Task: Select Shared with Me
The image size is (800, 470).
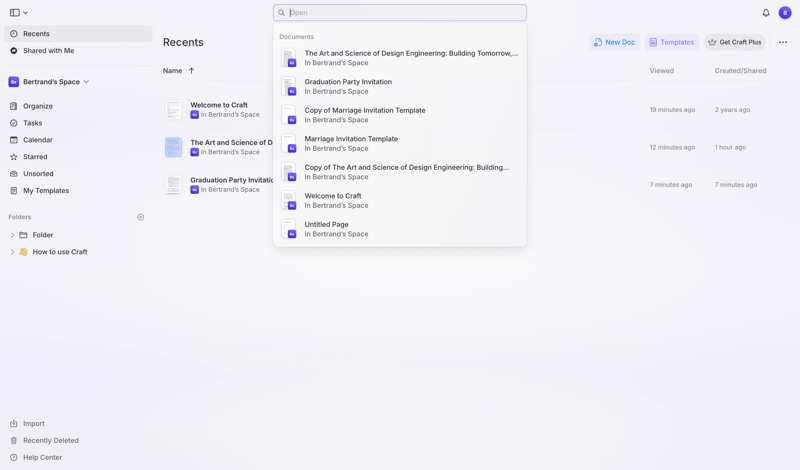Action: click(48, 50)
